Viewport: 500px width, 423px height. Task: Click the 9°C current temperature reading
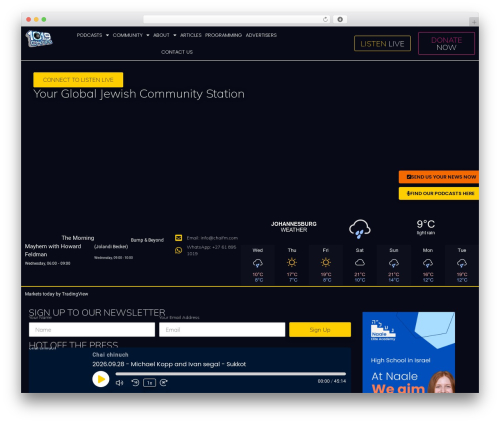pos(426,224)
